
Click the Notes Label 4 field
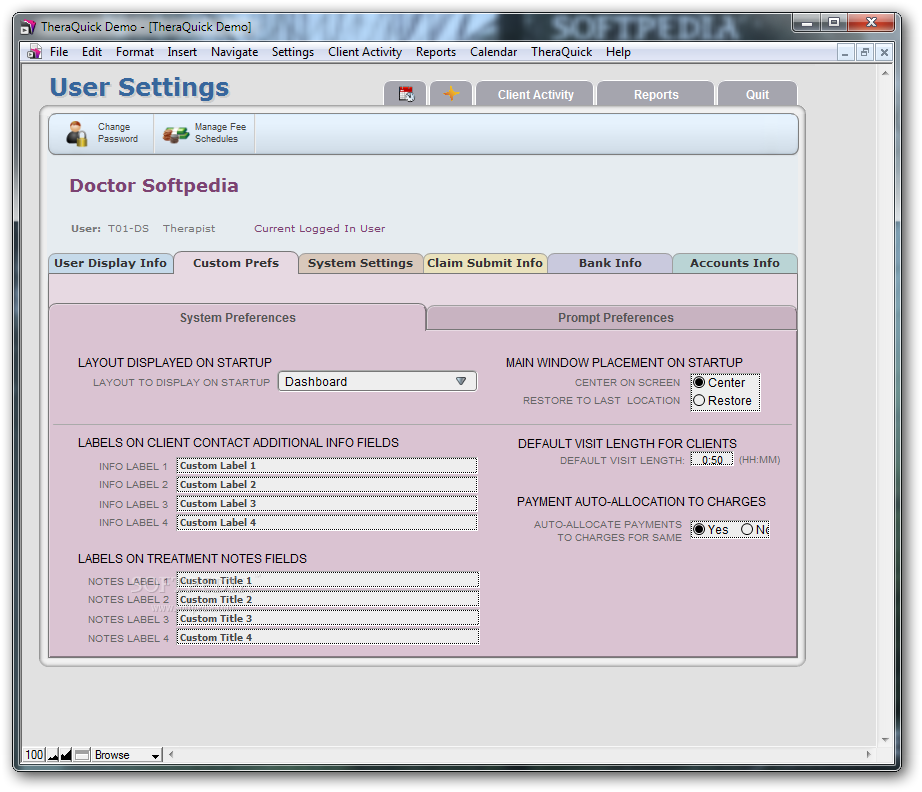coord(328,637)
